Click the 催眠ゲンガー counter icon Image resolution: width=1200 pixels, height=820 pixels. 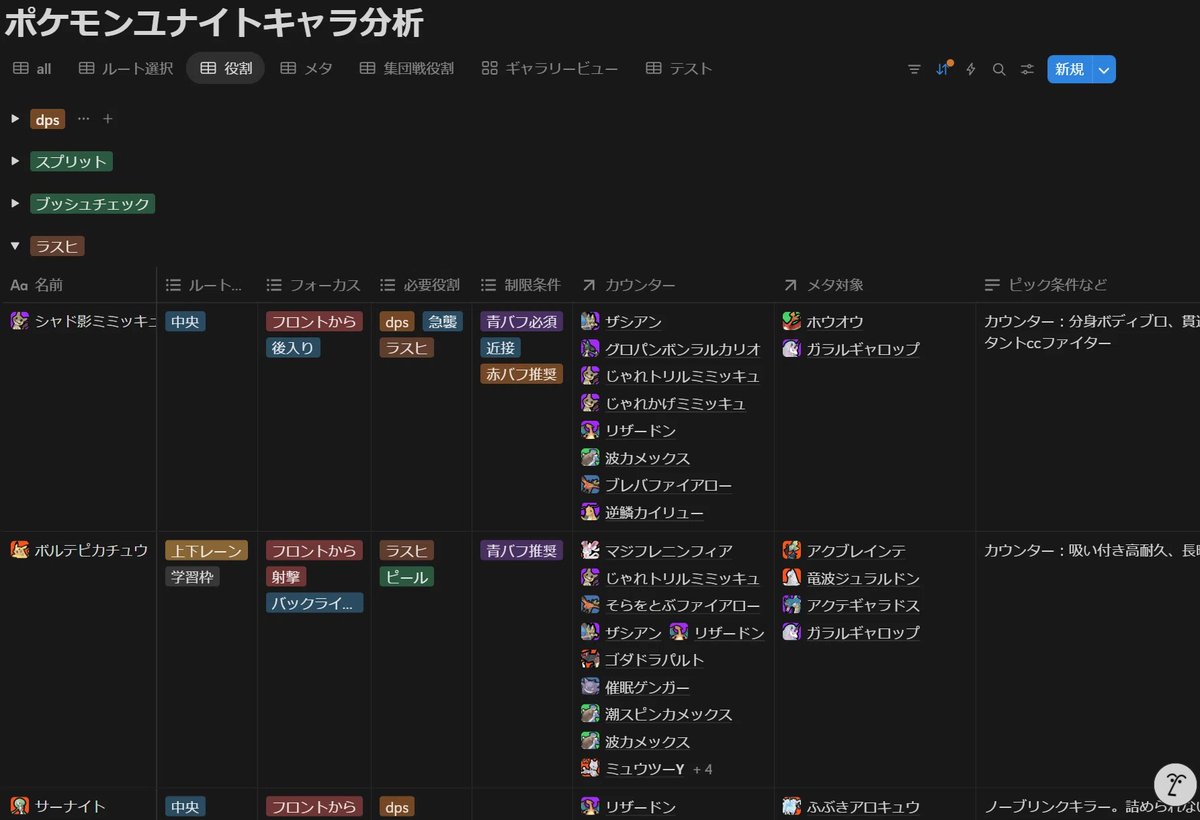tap(590, 687)
